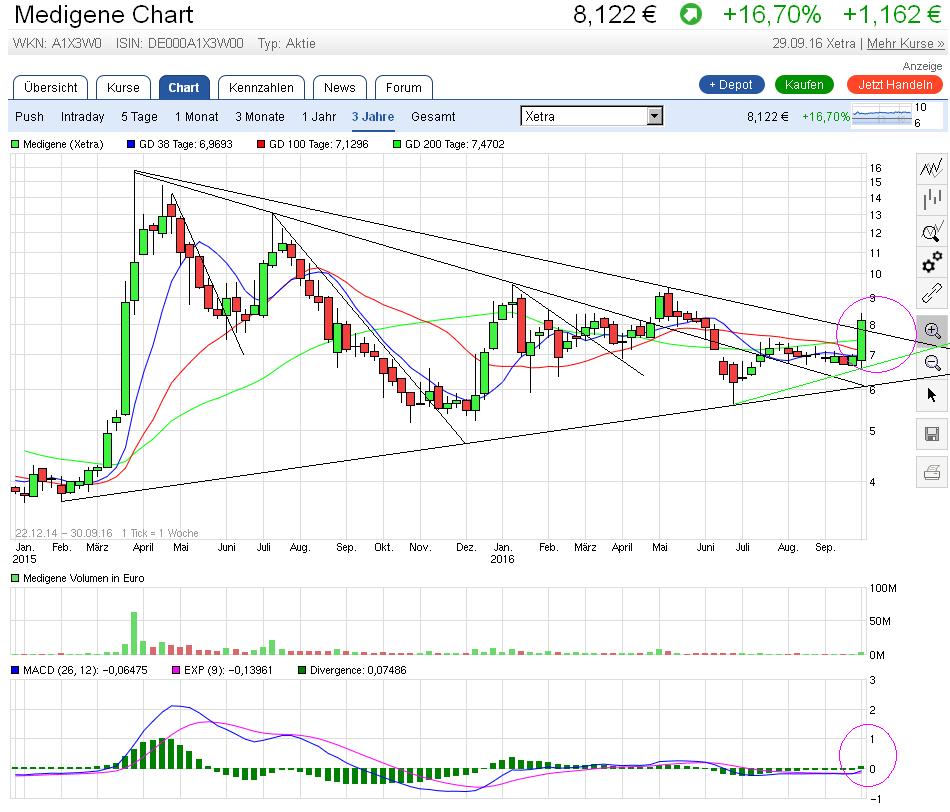Select the line chart type icon

coord(932,167)
